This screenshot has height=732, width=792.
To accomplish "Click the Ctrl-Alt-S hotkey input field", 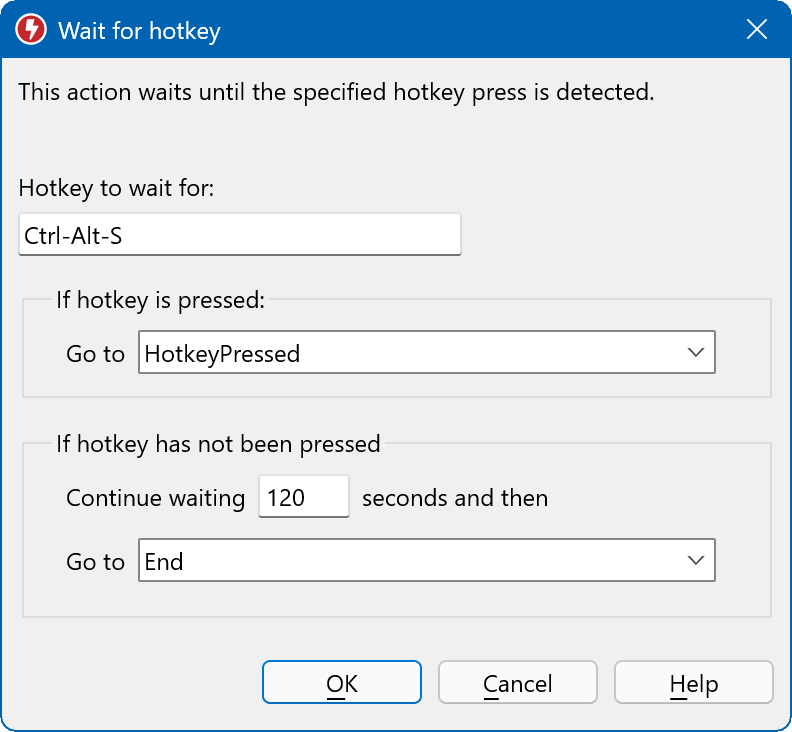I will point(239,235).
